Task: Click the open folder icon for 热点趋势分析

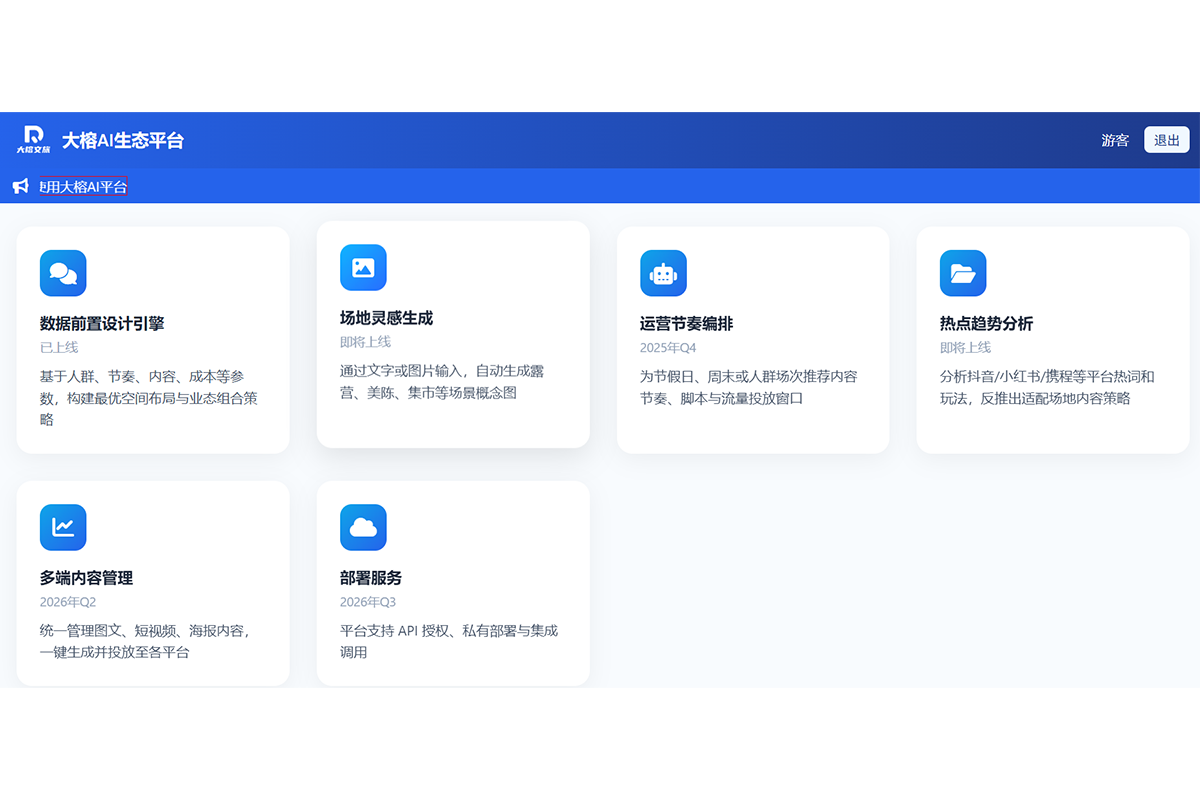Action: pos(963,273)
